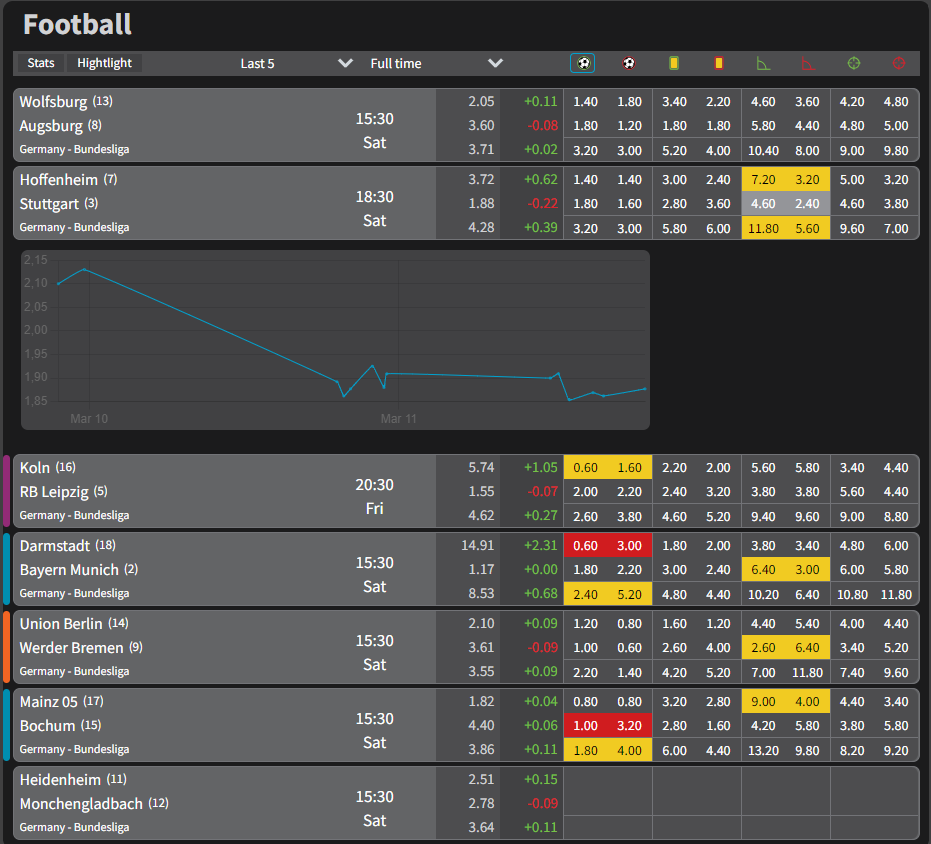Open the Werder Bremen team name
This screenshot has width=931, height=844.
click(71, 648)
